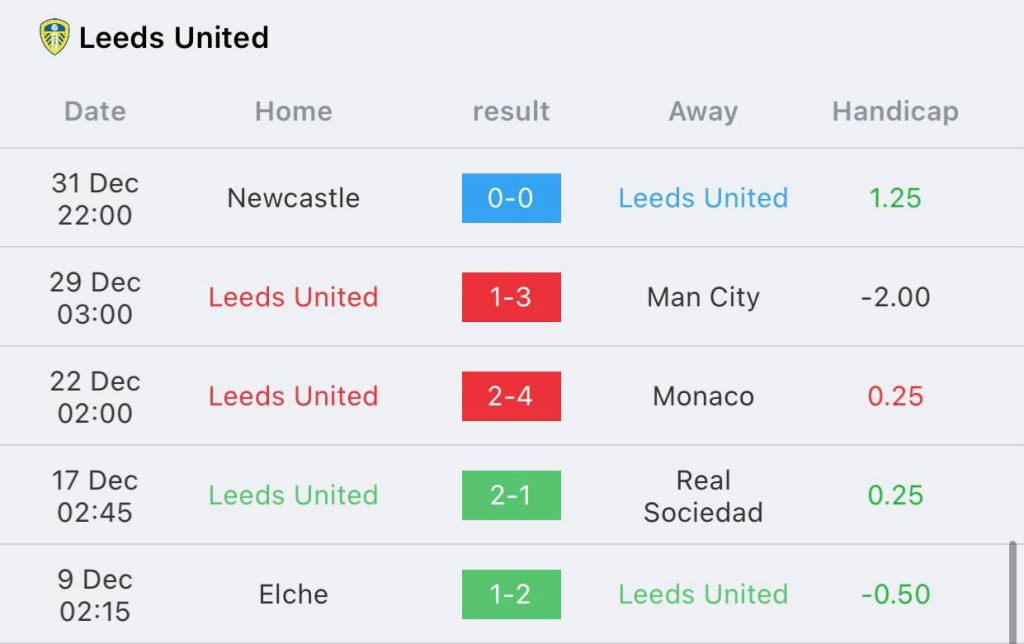
Task: Open the 1-3 red result badge
Action: (511, 297)
